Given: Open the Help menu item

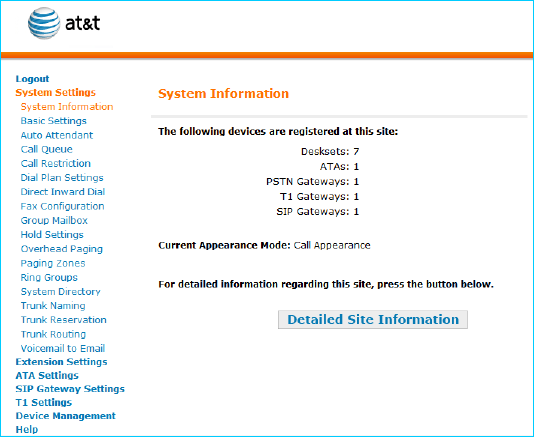Looking at the screenshot, I should (27, 430).
